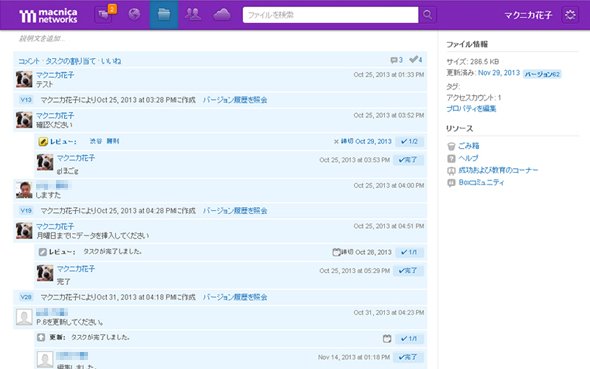
Task: Open プロパティを編集 link
Action: (x=471, y=109)
